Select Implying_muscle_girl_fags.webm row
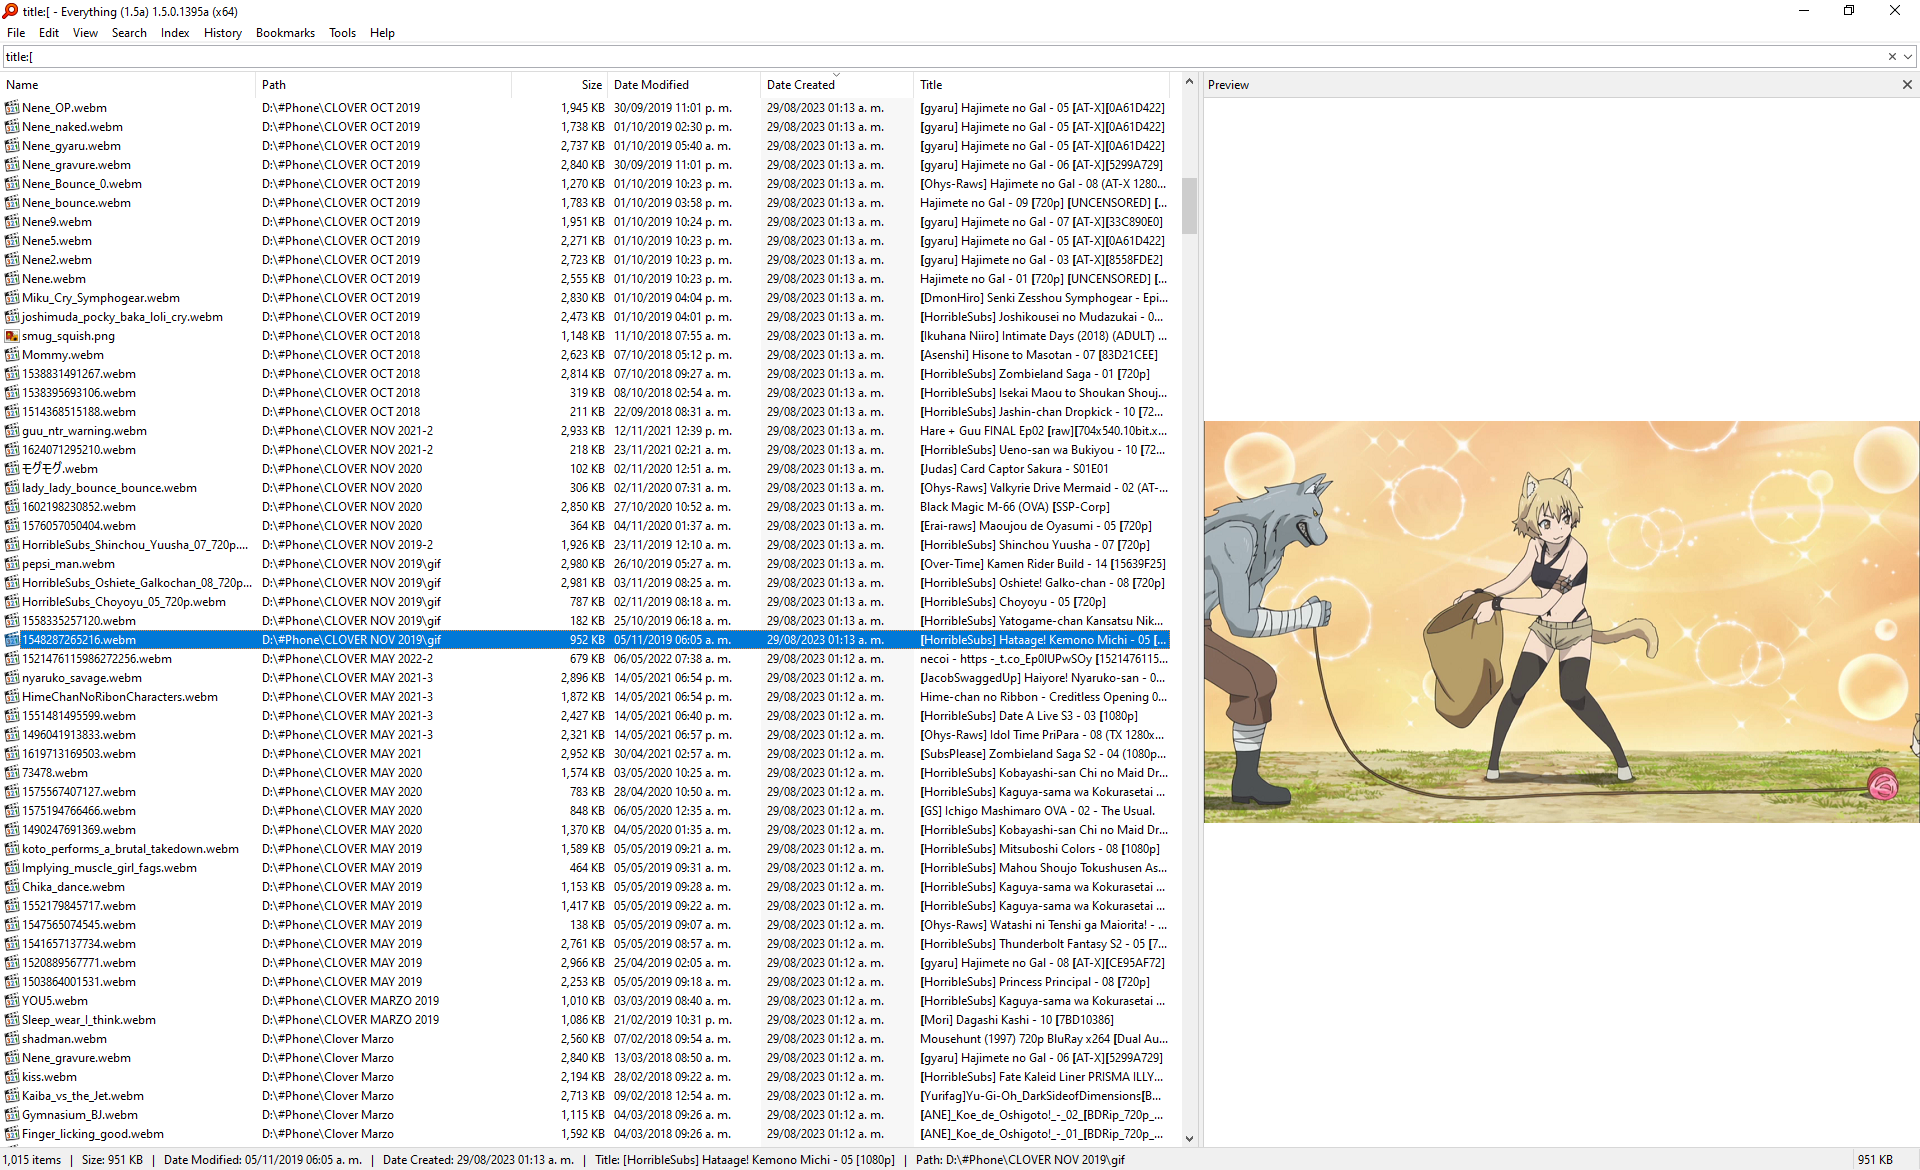Viewport: 1920px width, 1170px height. coord(586,868)
